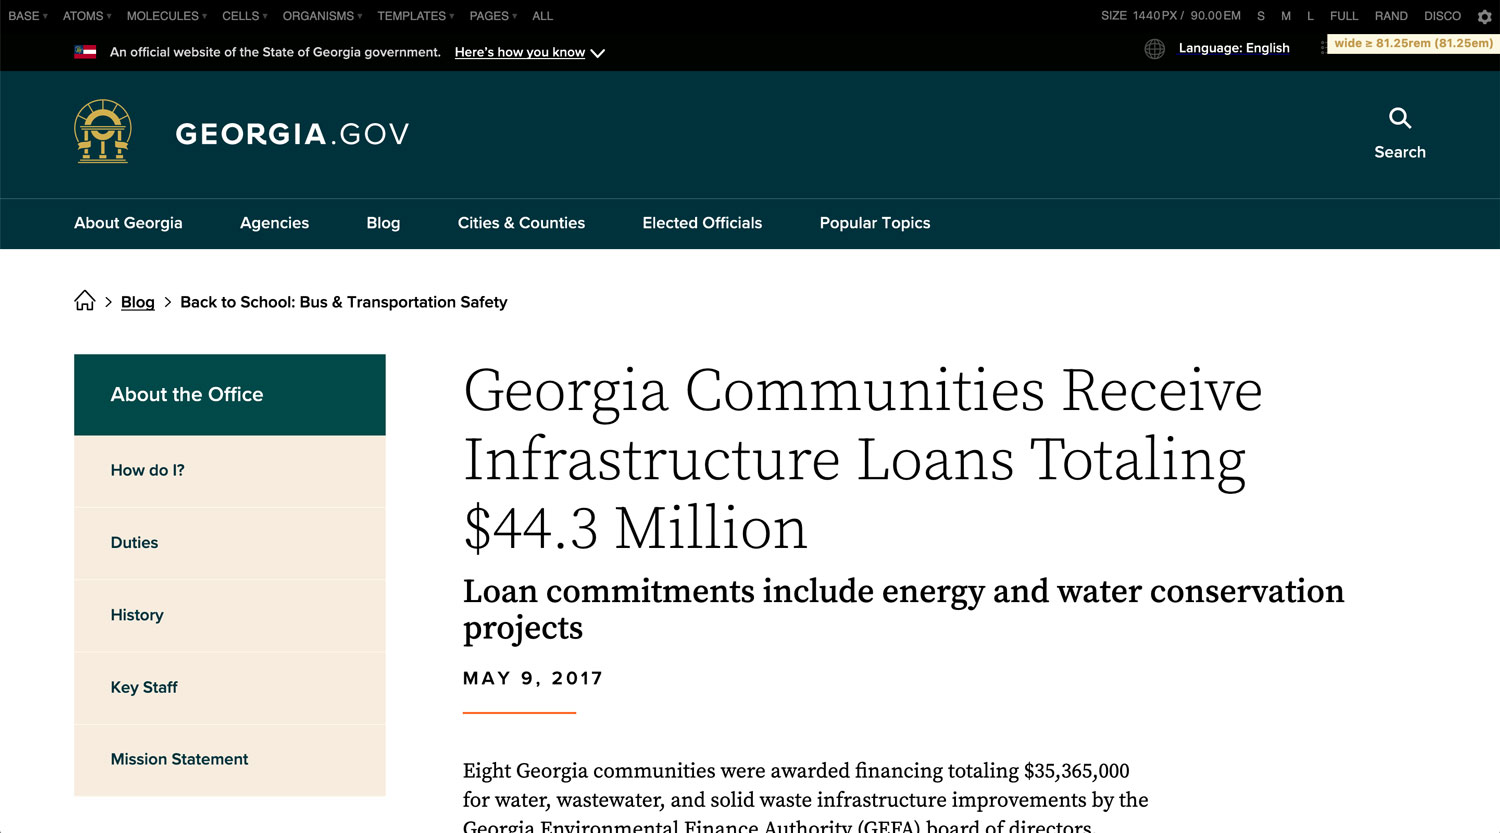Open the Atoms dropdown menu
Screen dimensions: 1500x833
(x=87, y=16)
